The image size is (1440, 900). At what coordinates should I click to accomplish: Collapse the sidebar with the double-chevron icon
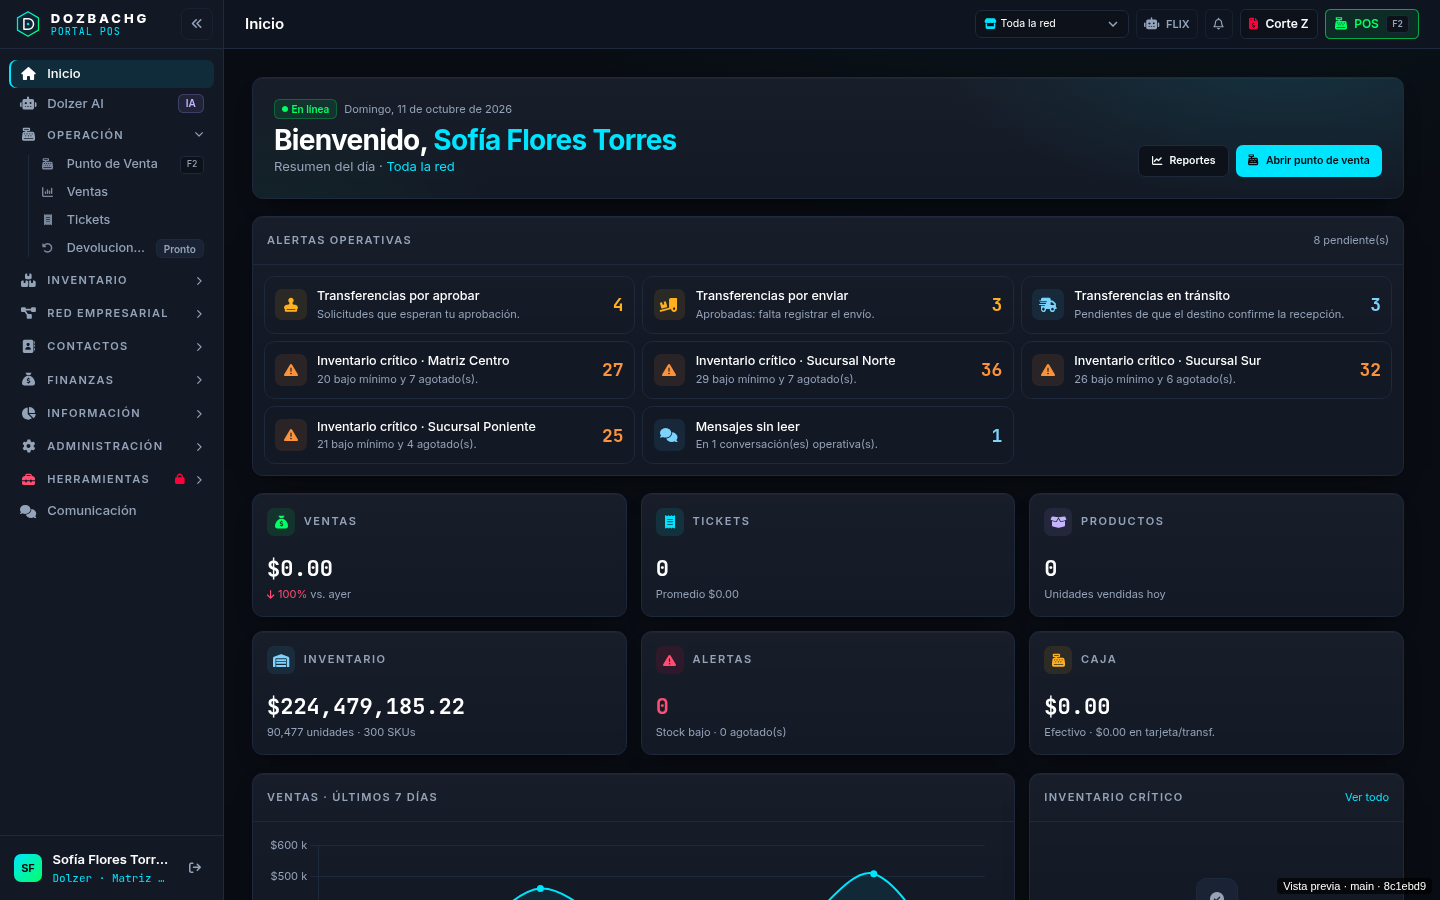pyautogui.click(x=197, y=24)
